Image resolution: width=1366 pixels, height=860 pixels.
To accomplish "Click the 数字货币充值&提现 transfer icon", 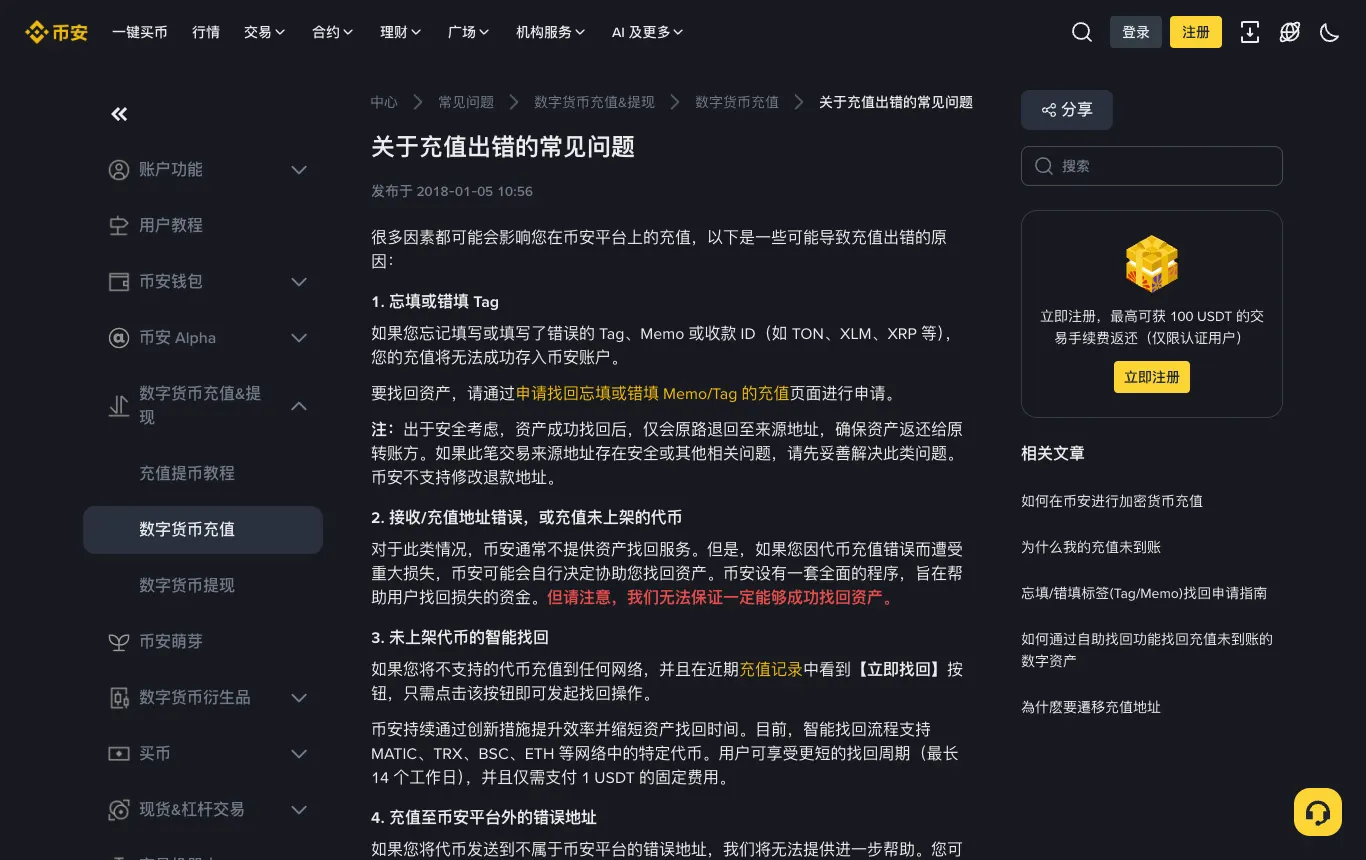I will [x=119, y=406].
